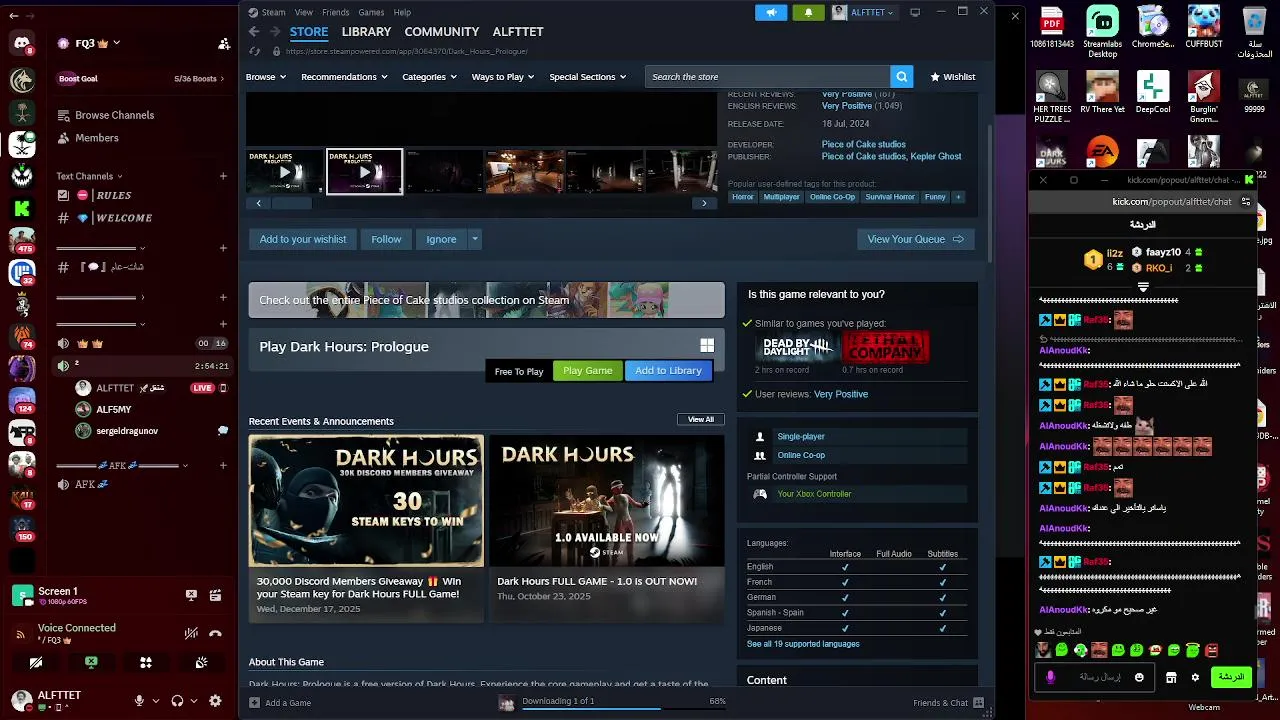Stop streaming Screen 1 in Discord

(x=191, y=595)
